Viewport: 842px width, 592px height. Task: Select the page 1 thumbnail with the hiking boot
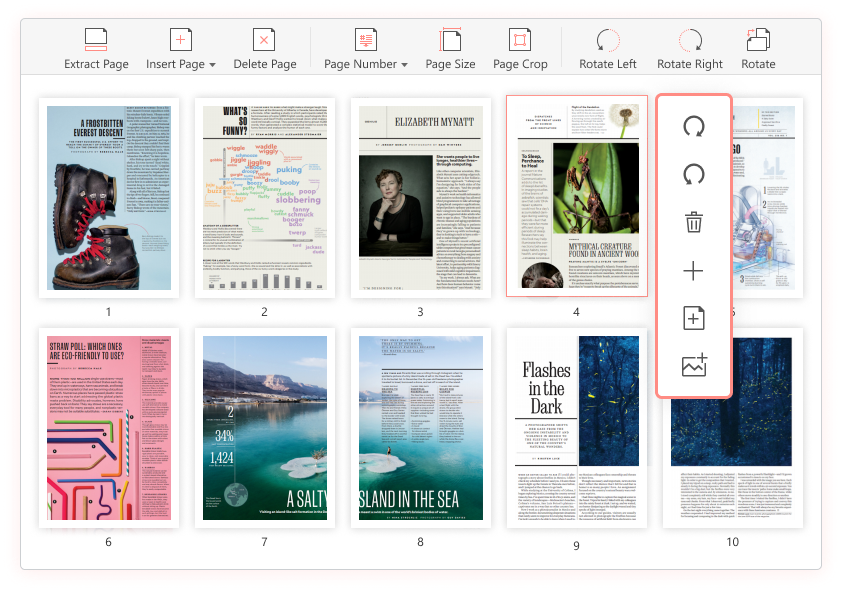pos(108,197)
